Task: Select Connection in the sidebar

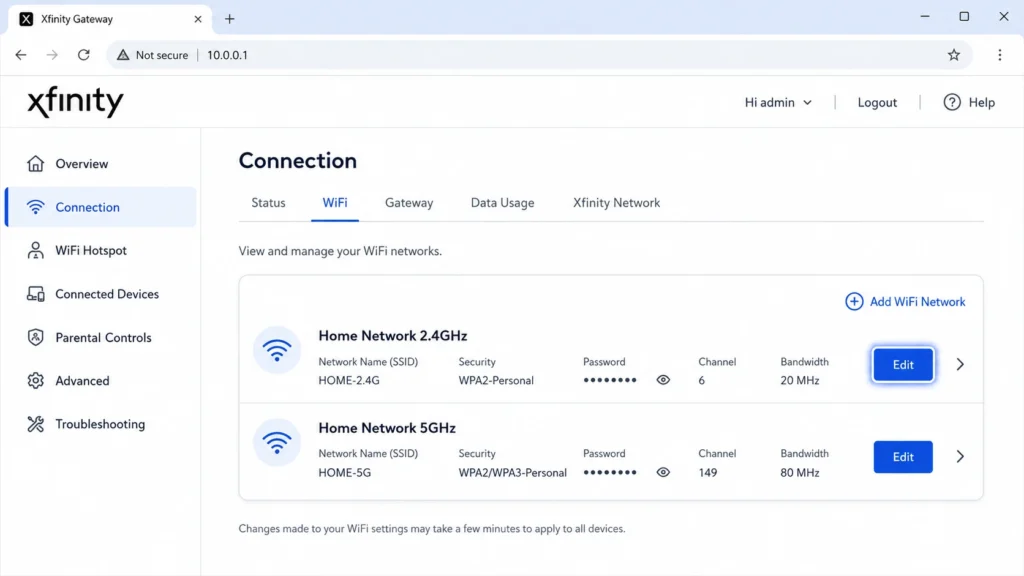Action: point(101,207)
